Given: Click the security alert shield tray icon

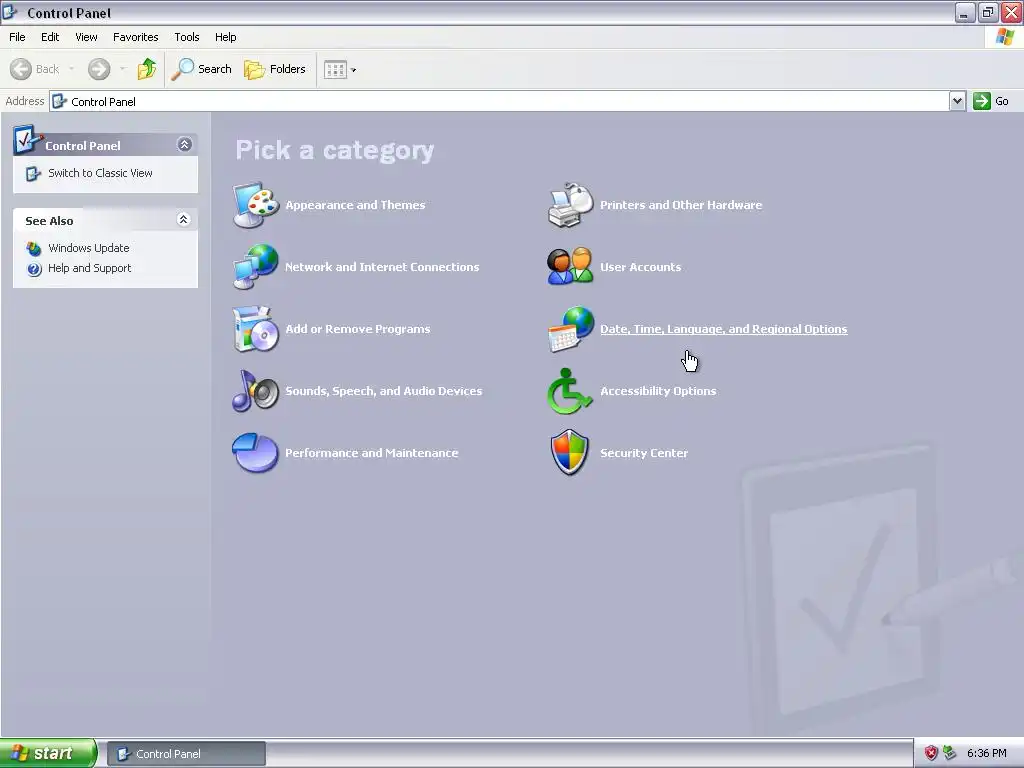Looking at the screenshot, I should (931, 753).
